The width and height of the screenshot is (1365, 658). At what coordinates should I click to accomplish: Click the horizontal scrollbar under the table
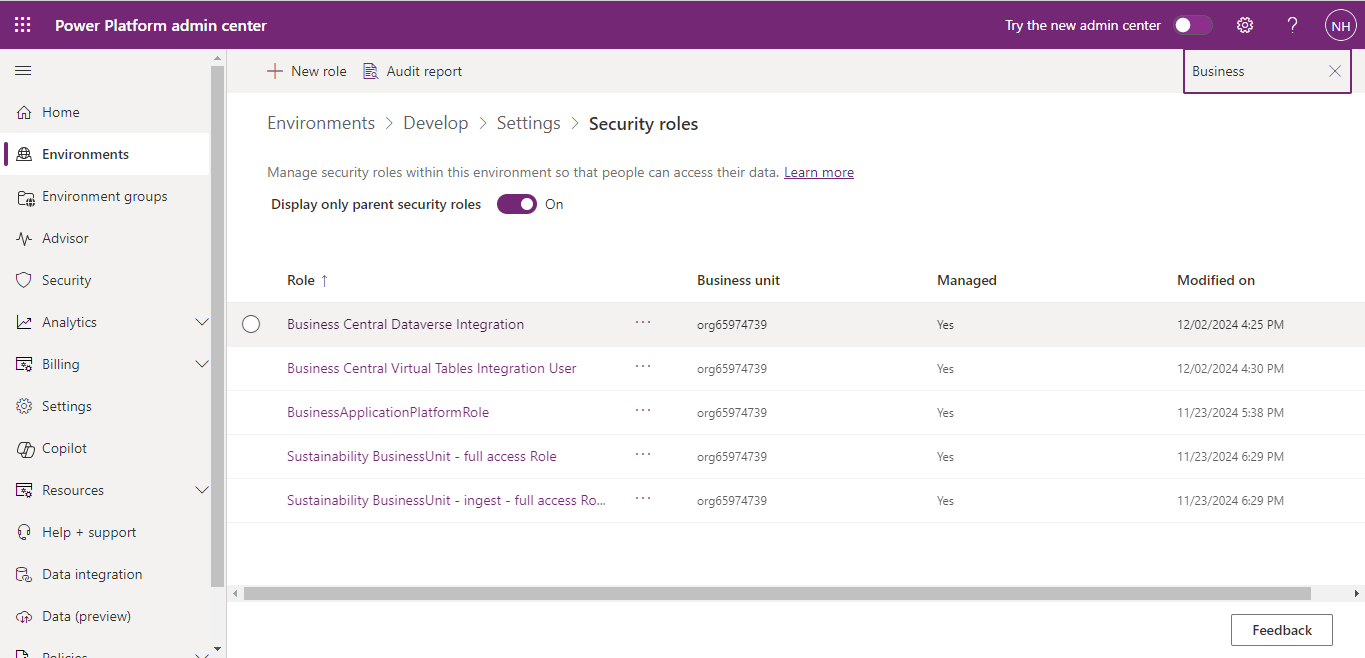click(x=776, y=593)
